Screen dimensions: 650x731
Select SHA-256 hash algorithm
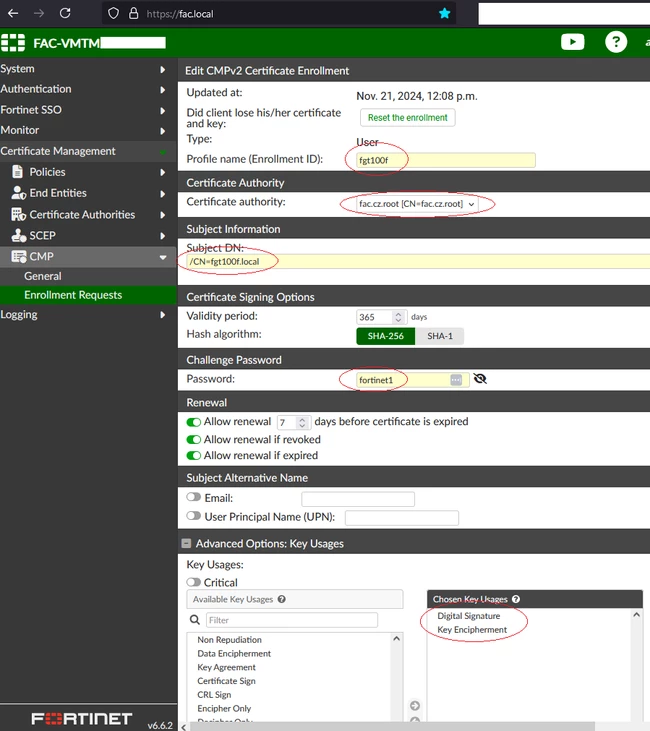pos(385,336)
